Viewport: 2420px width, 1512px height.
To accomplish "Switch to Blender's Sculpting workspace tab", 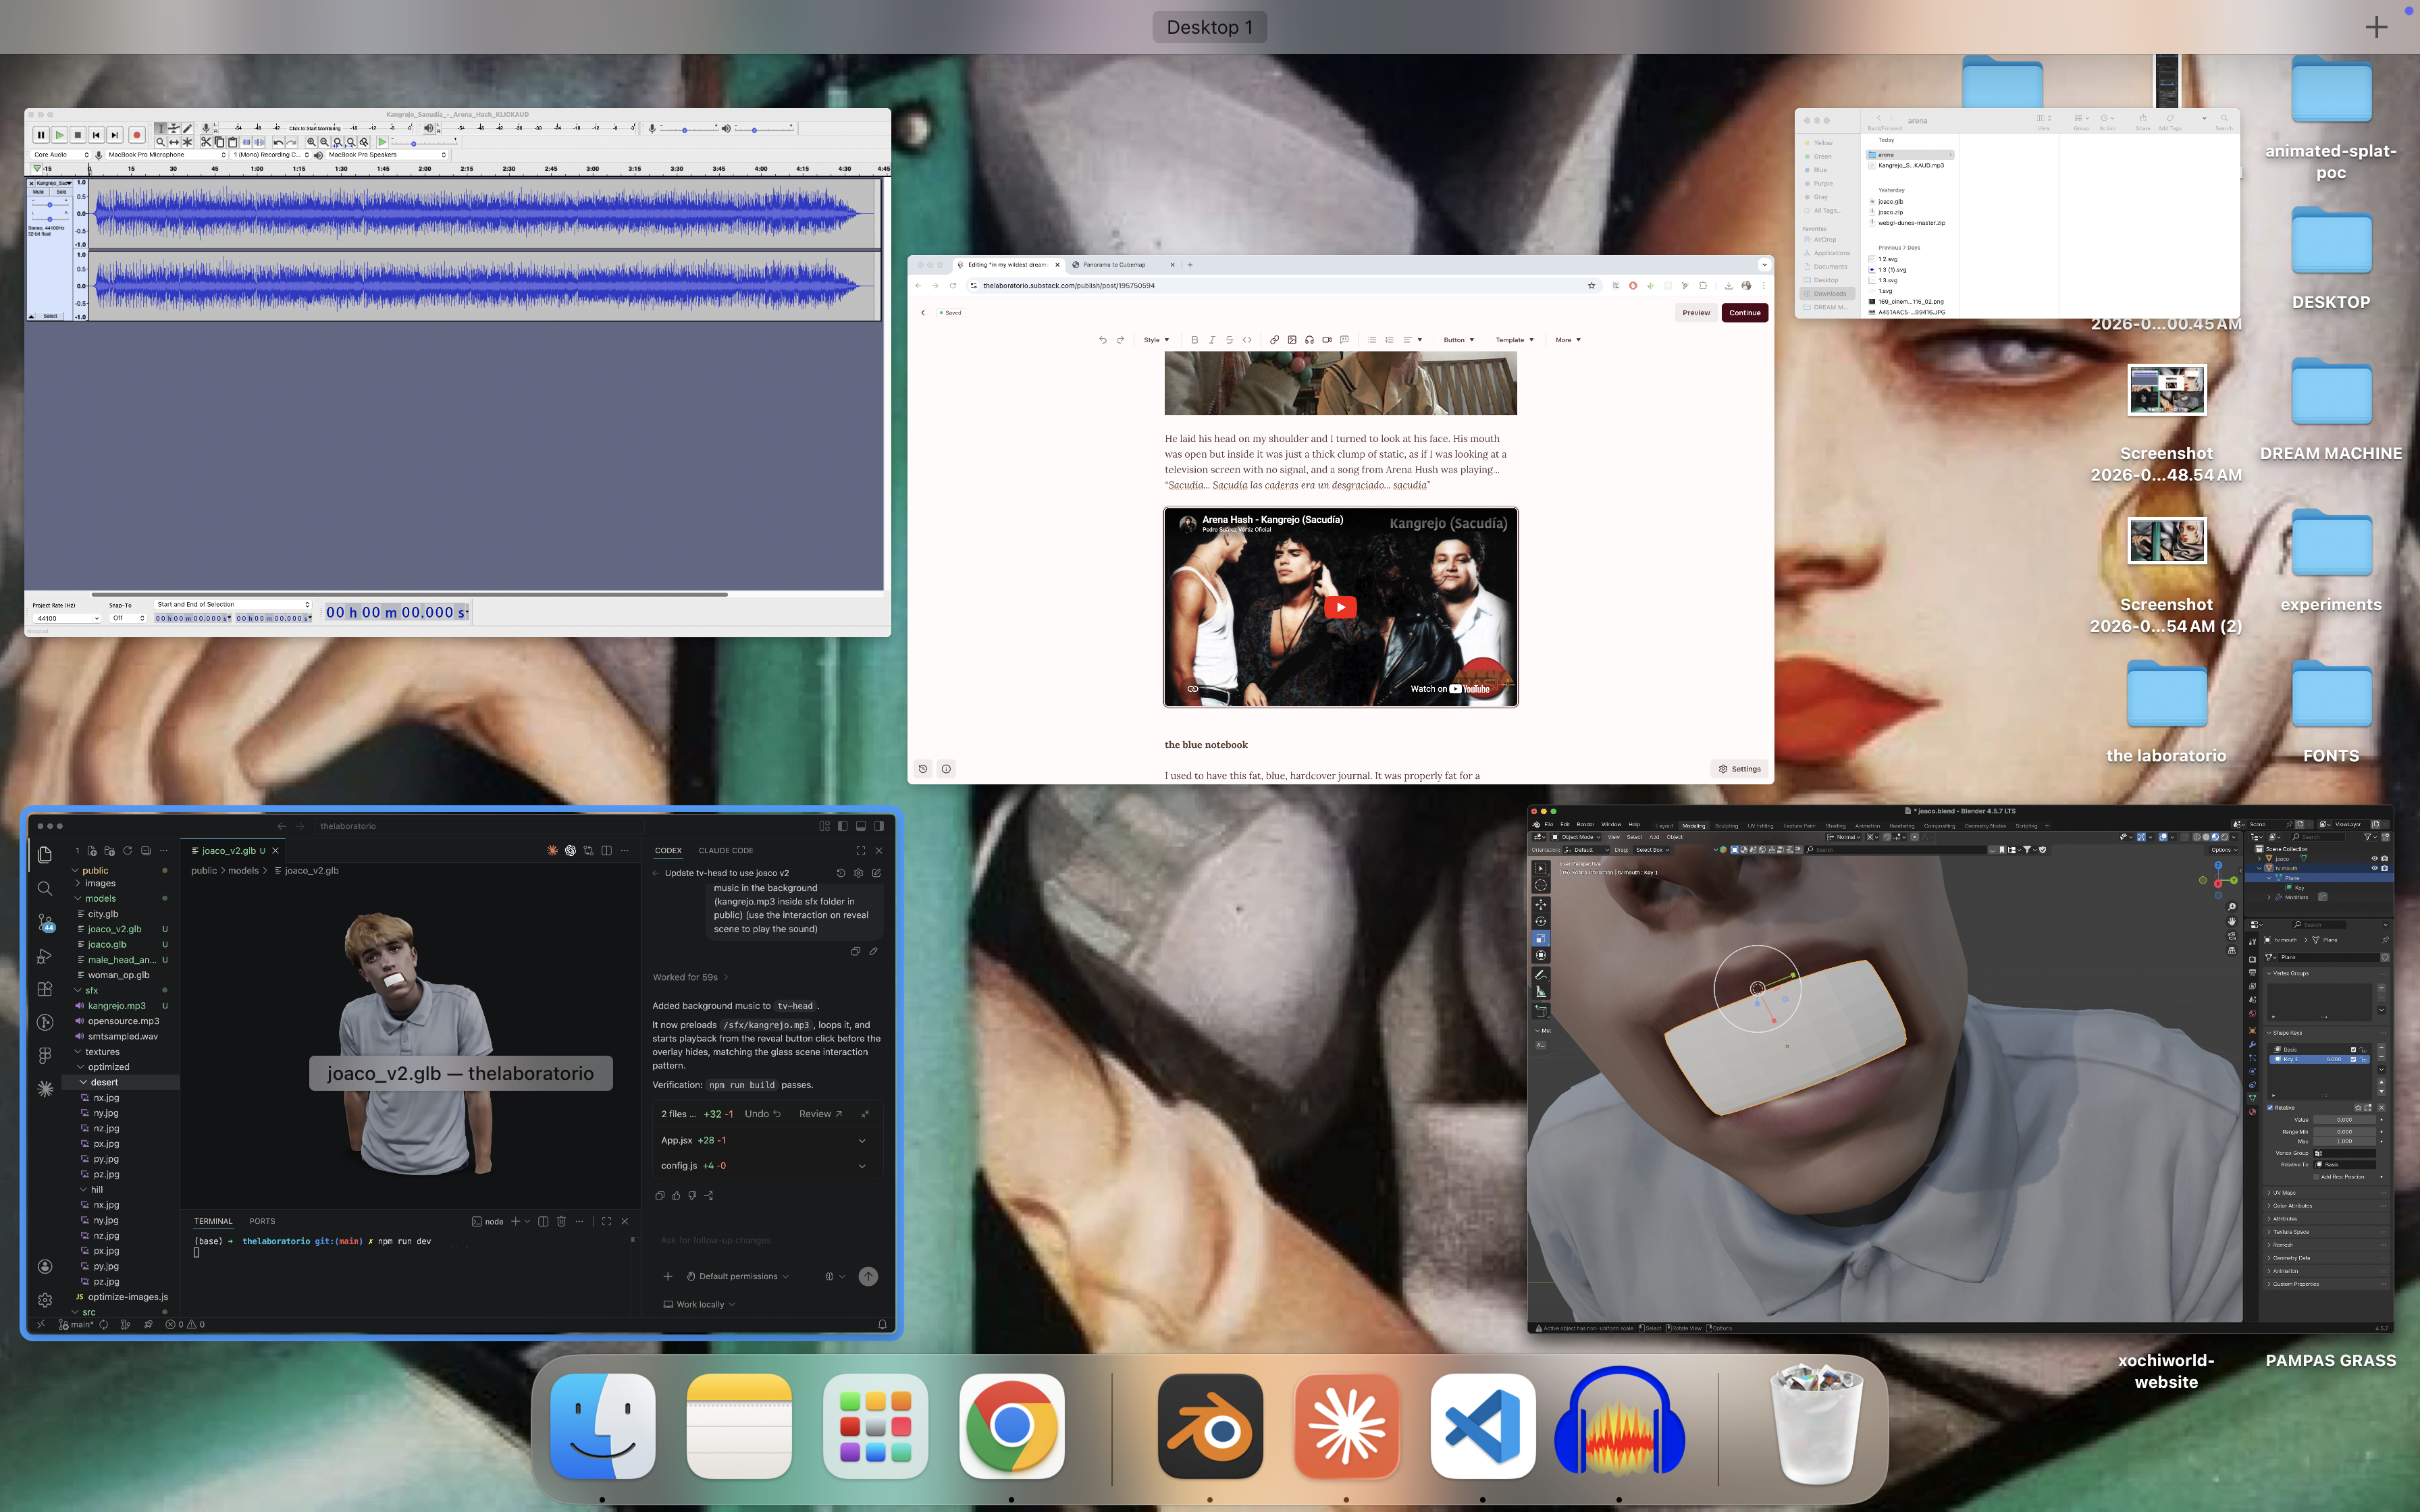I will tap(1726, 826).
